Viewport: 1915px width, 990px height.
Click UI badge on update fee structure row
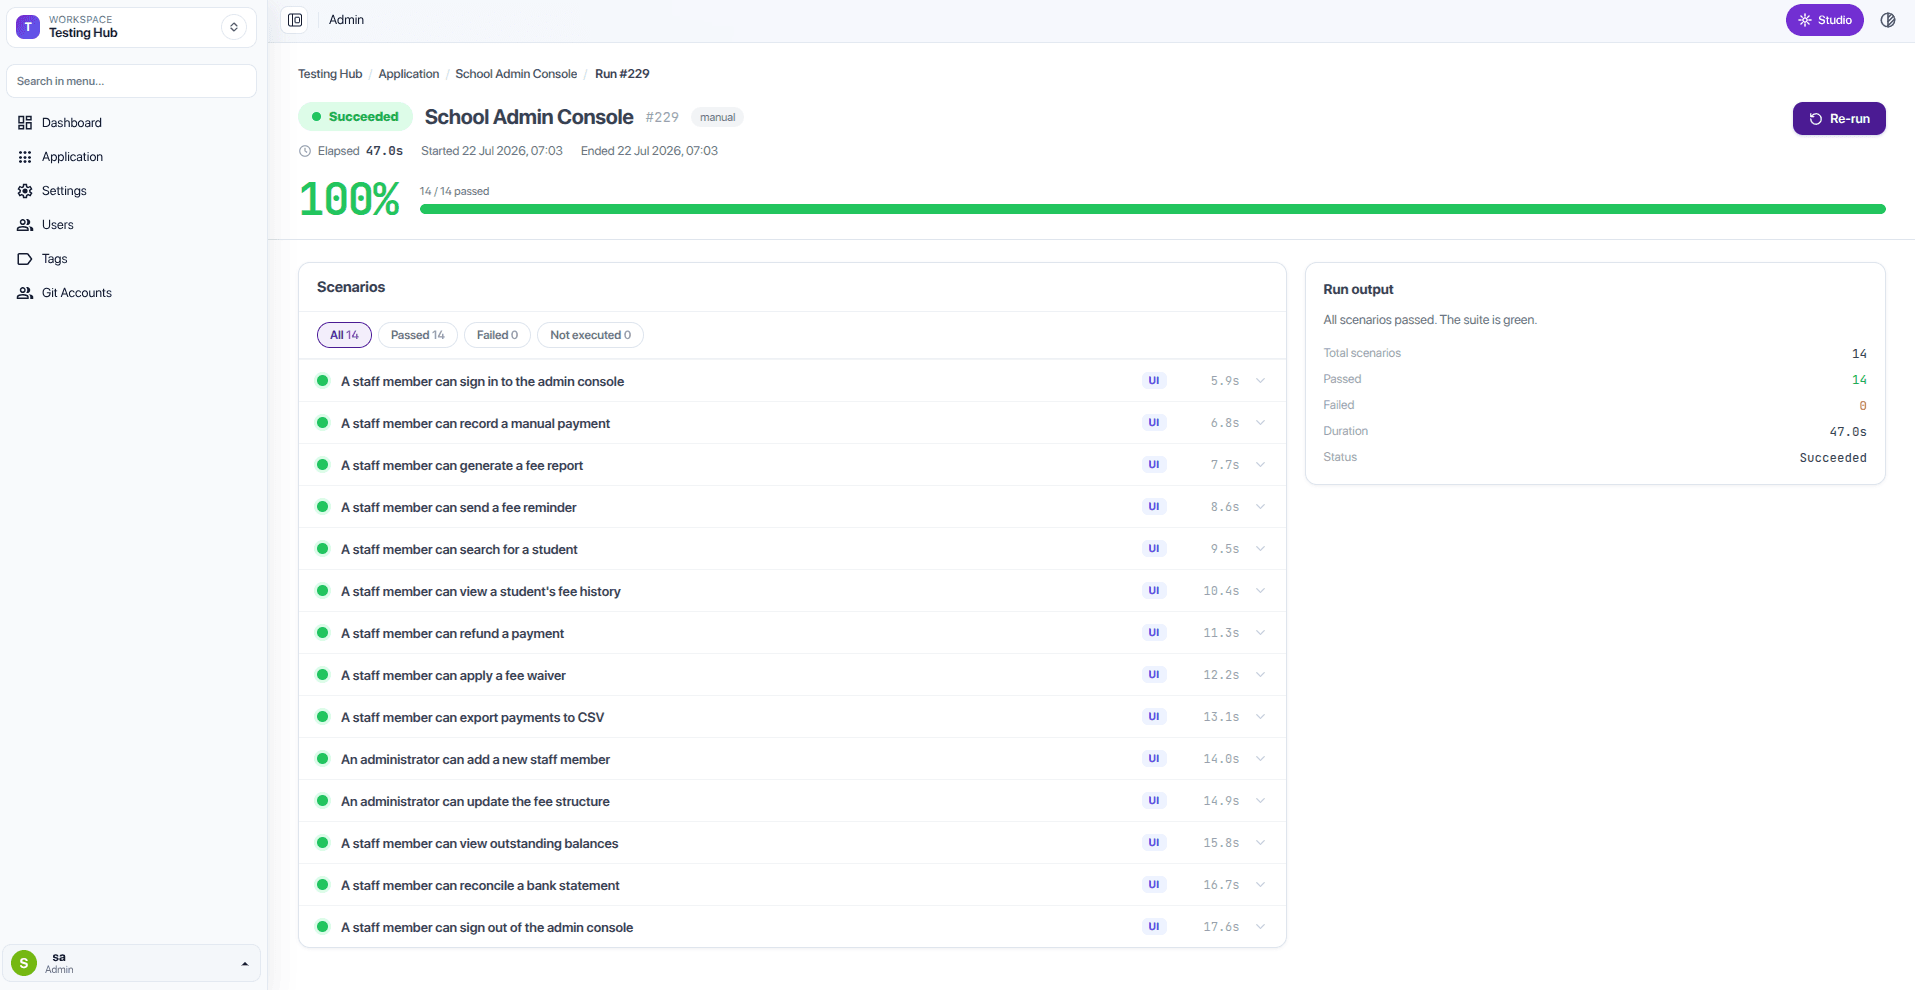(1154, 801)
